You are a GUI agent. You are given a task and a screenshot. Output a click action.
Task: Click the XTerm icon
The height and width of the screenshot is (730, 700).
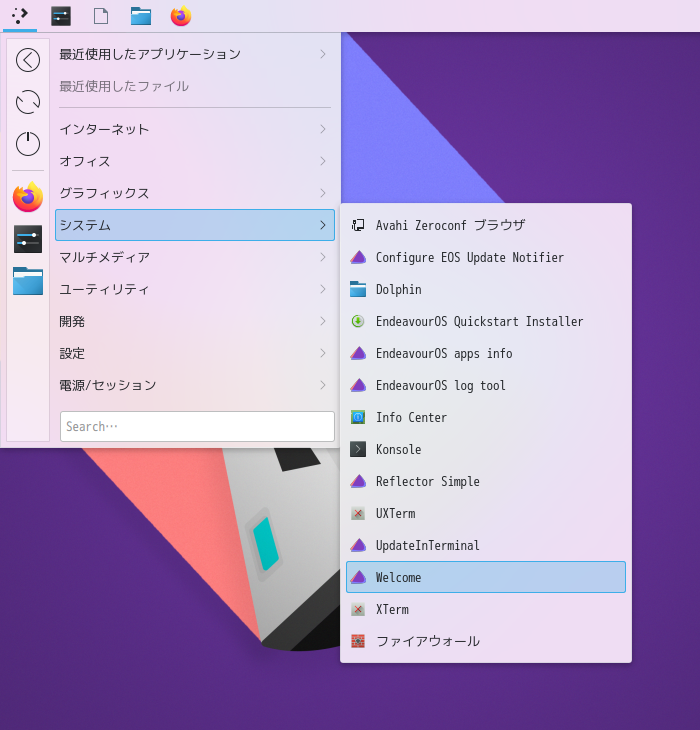coord(358,609)
